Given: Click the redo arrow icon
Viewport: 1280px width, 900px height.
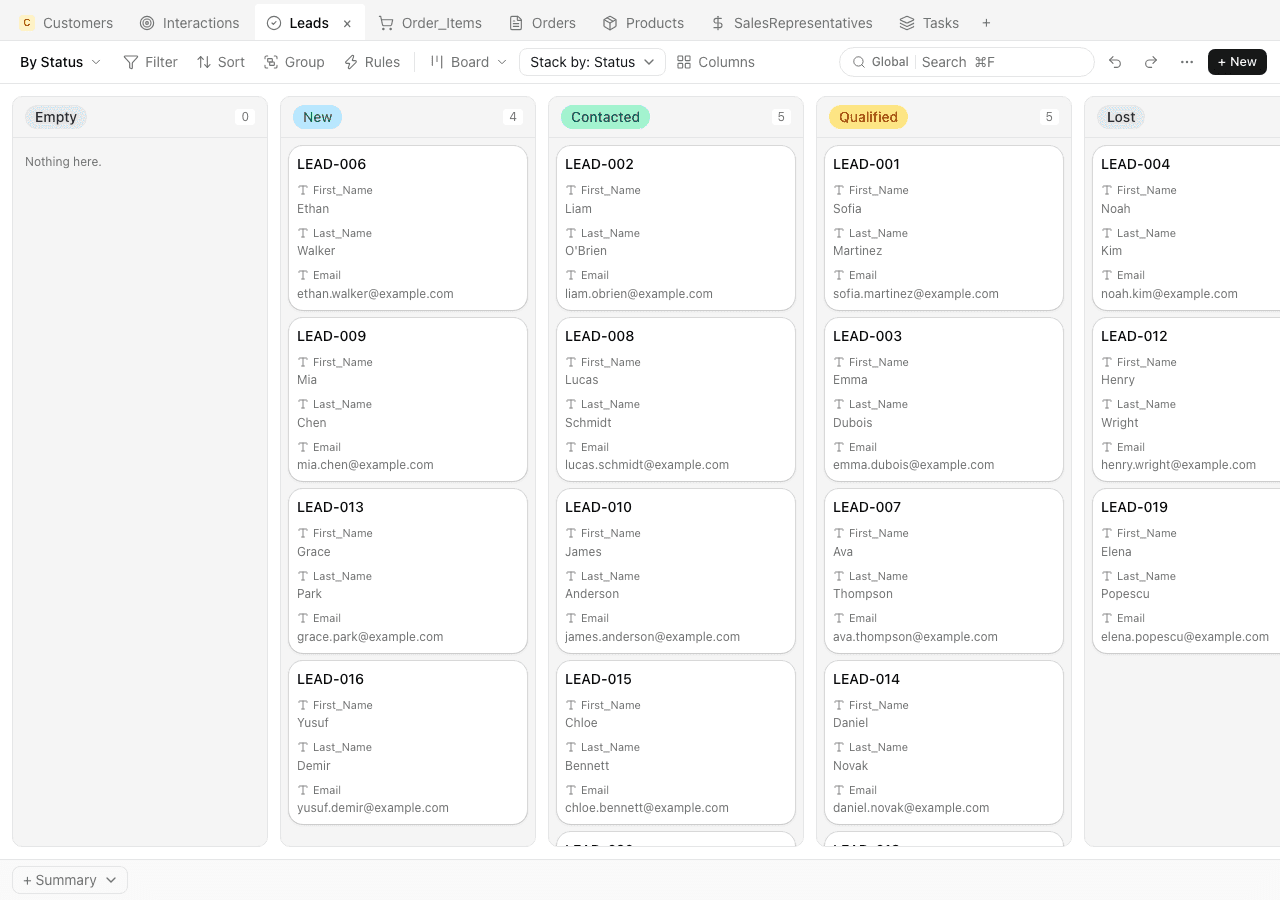Looking at the screenshot, I should tap(1151, 62).
